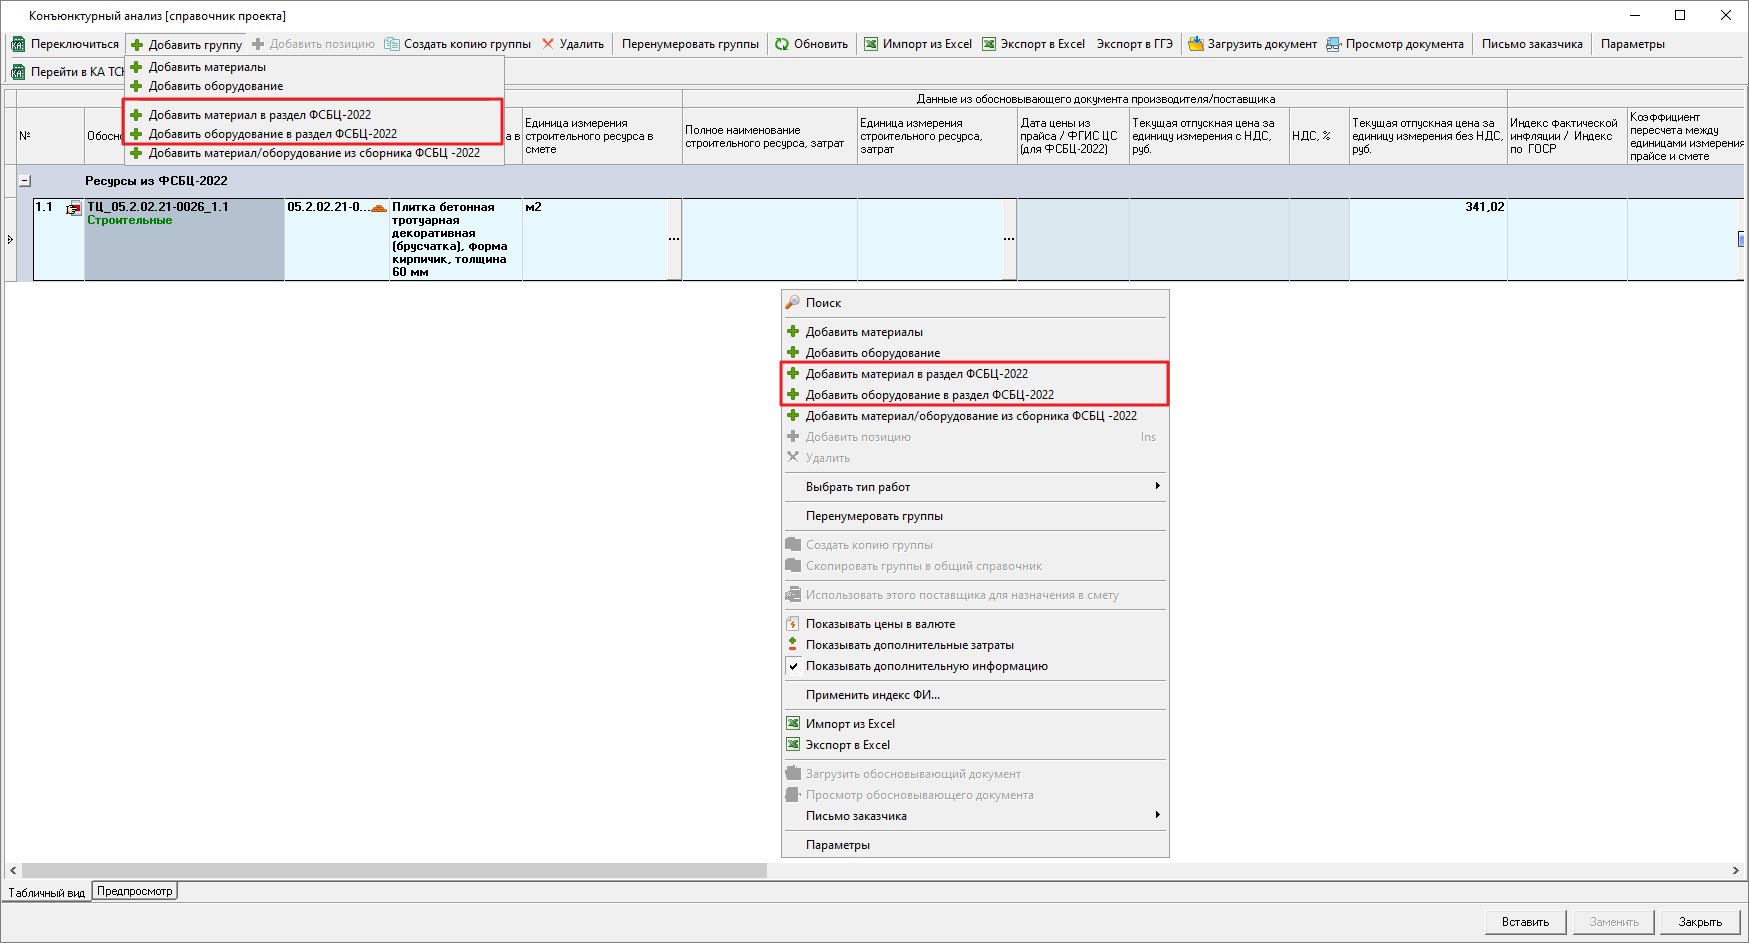Screen dimensions: 1749x943
Task: Click the Создать копию группы toolbar icon
Action: pyautogui.click(x=392, y=44)
